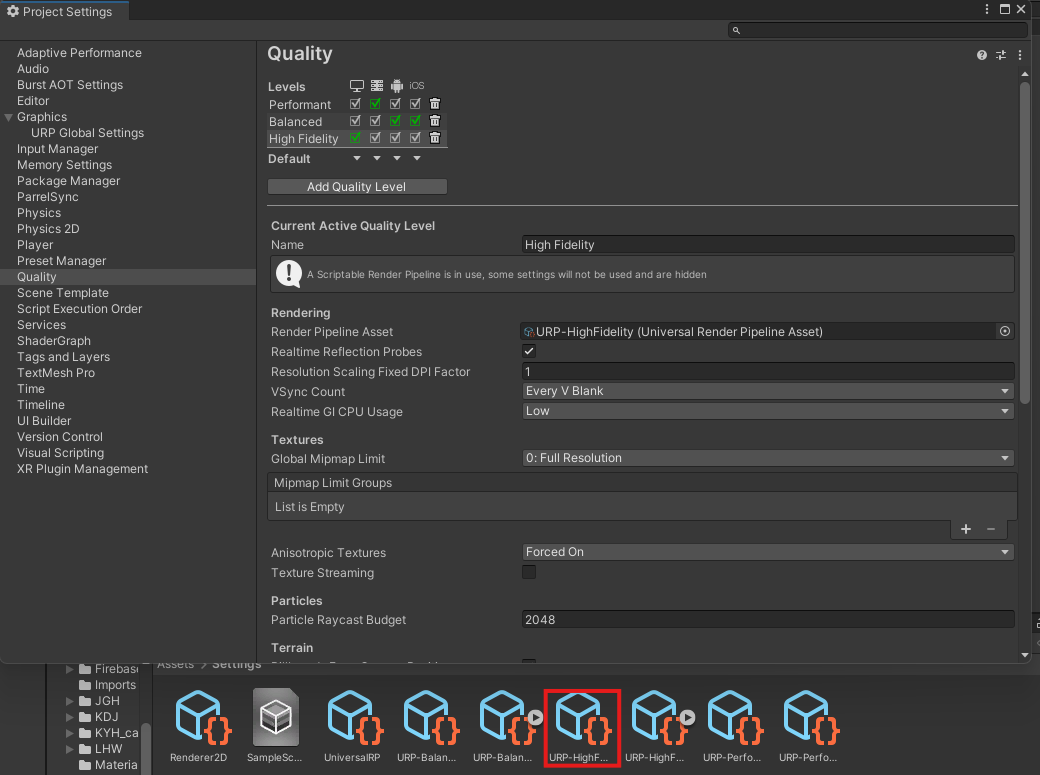
Task: Remove Mipmap Limit Group with minus
Action: point(991,529)
